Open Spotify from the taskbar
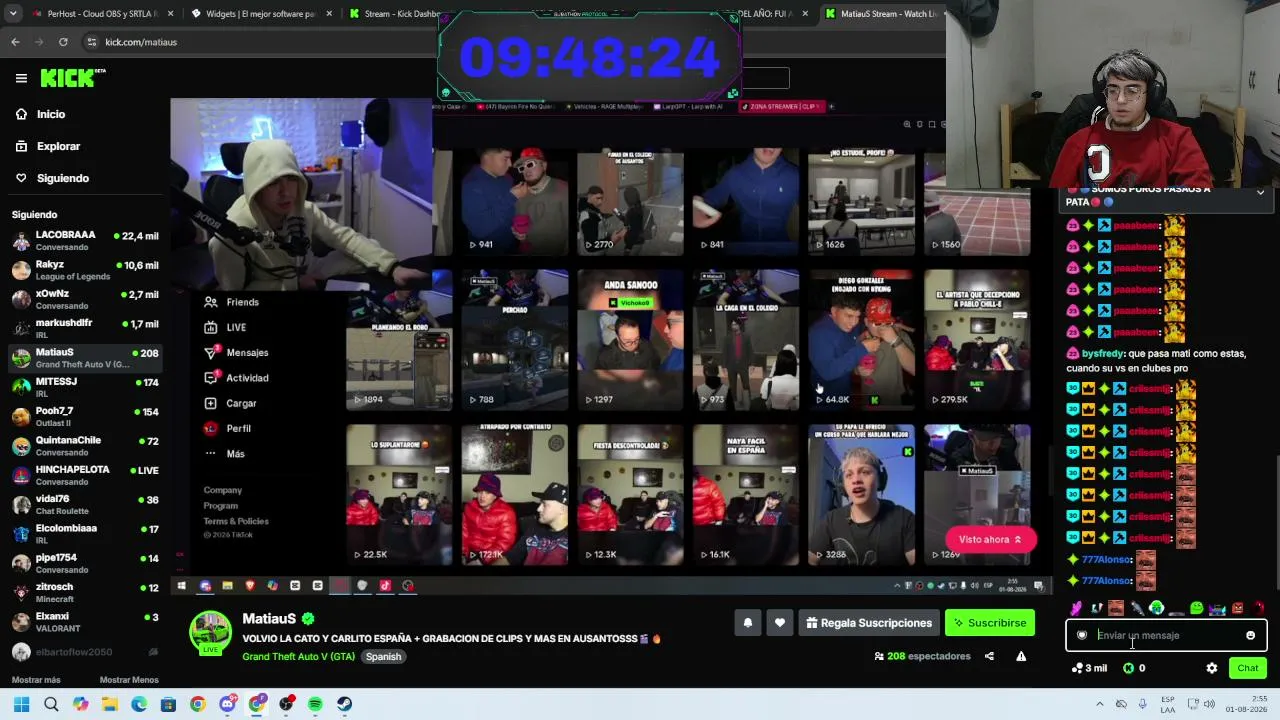The height and width of the screenshot is (720, 1280). (315, 704)
